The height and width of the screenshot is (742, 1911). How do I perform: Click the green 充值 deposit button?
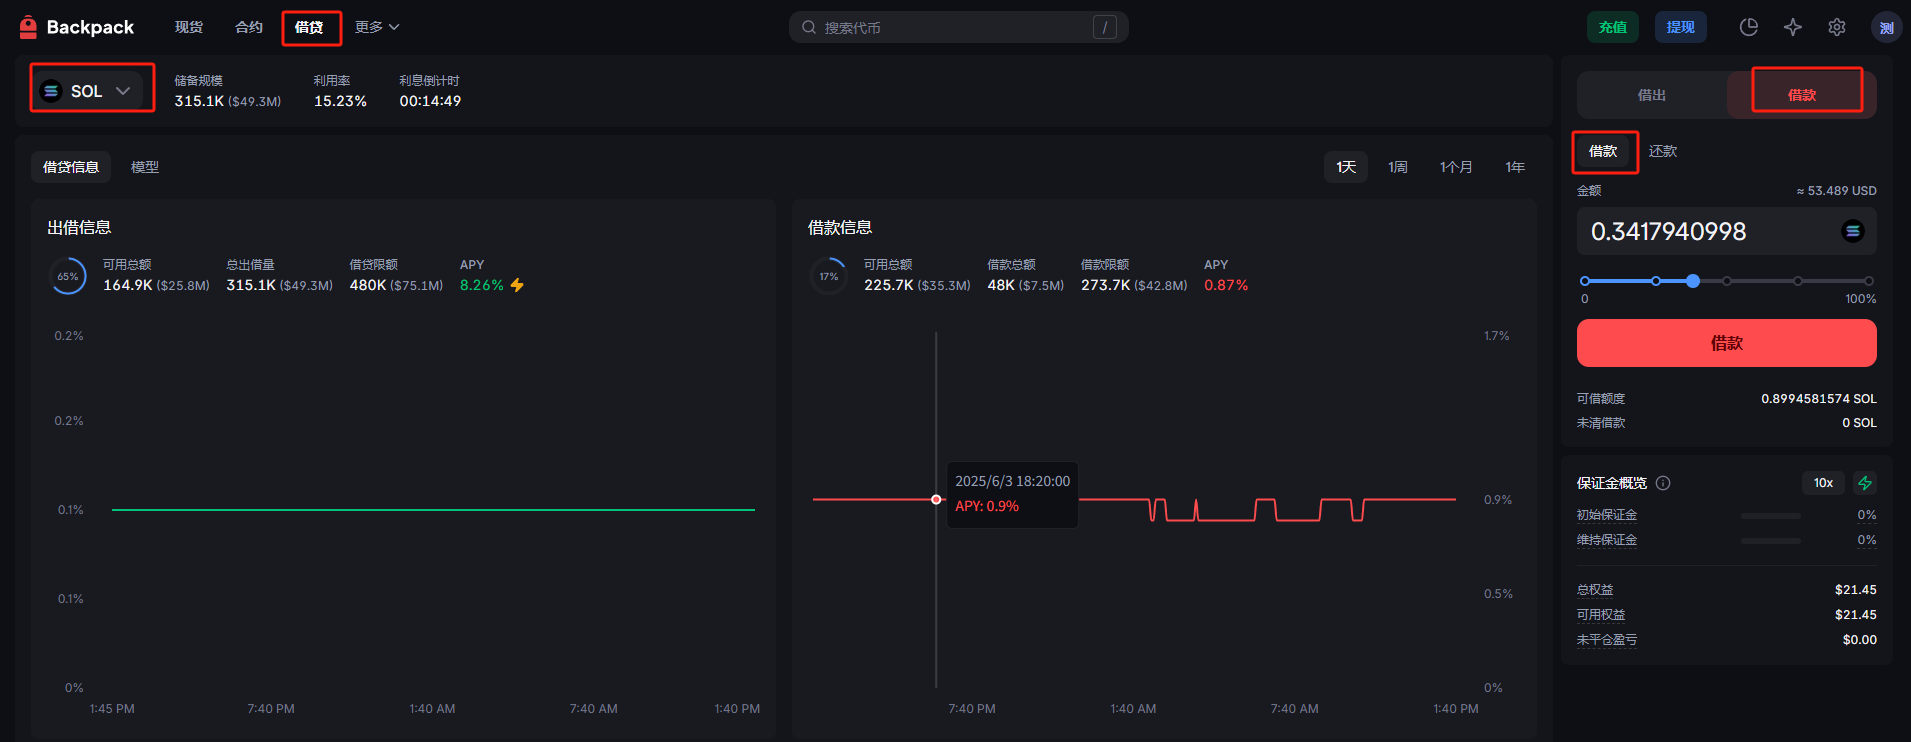(1612, 27)
